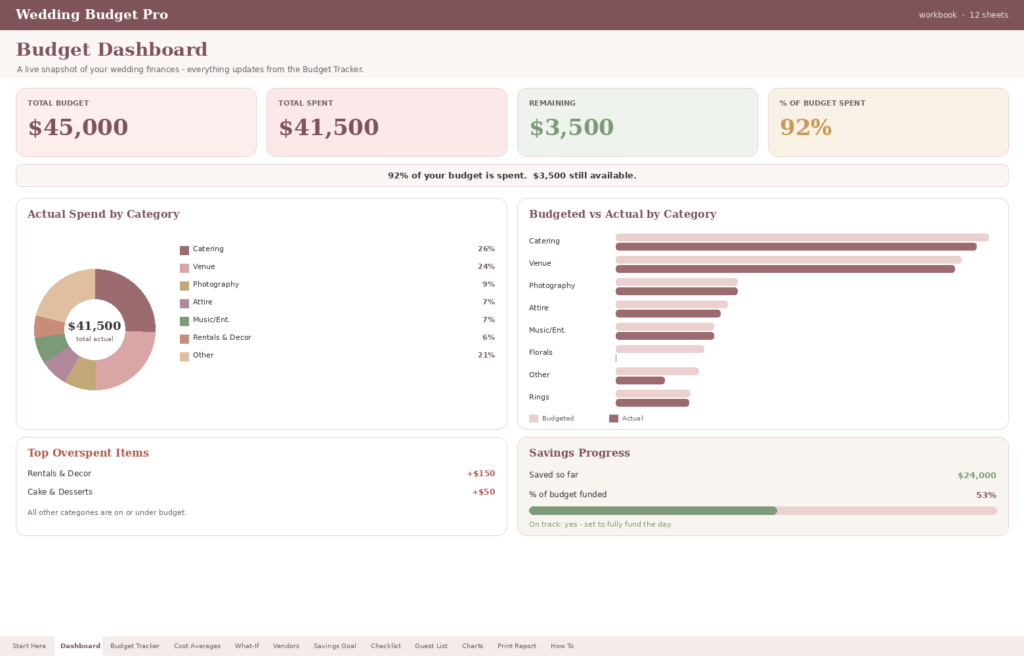Click the Budgeted vs Actual by Category heading

[622, 214]
